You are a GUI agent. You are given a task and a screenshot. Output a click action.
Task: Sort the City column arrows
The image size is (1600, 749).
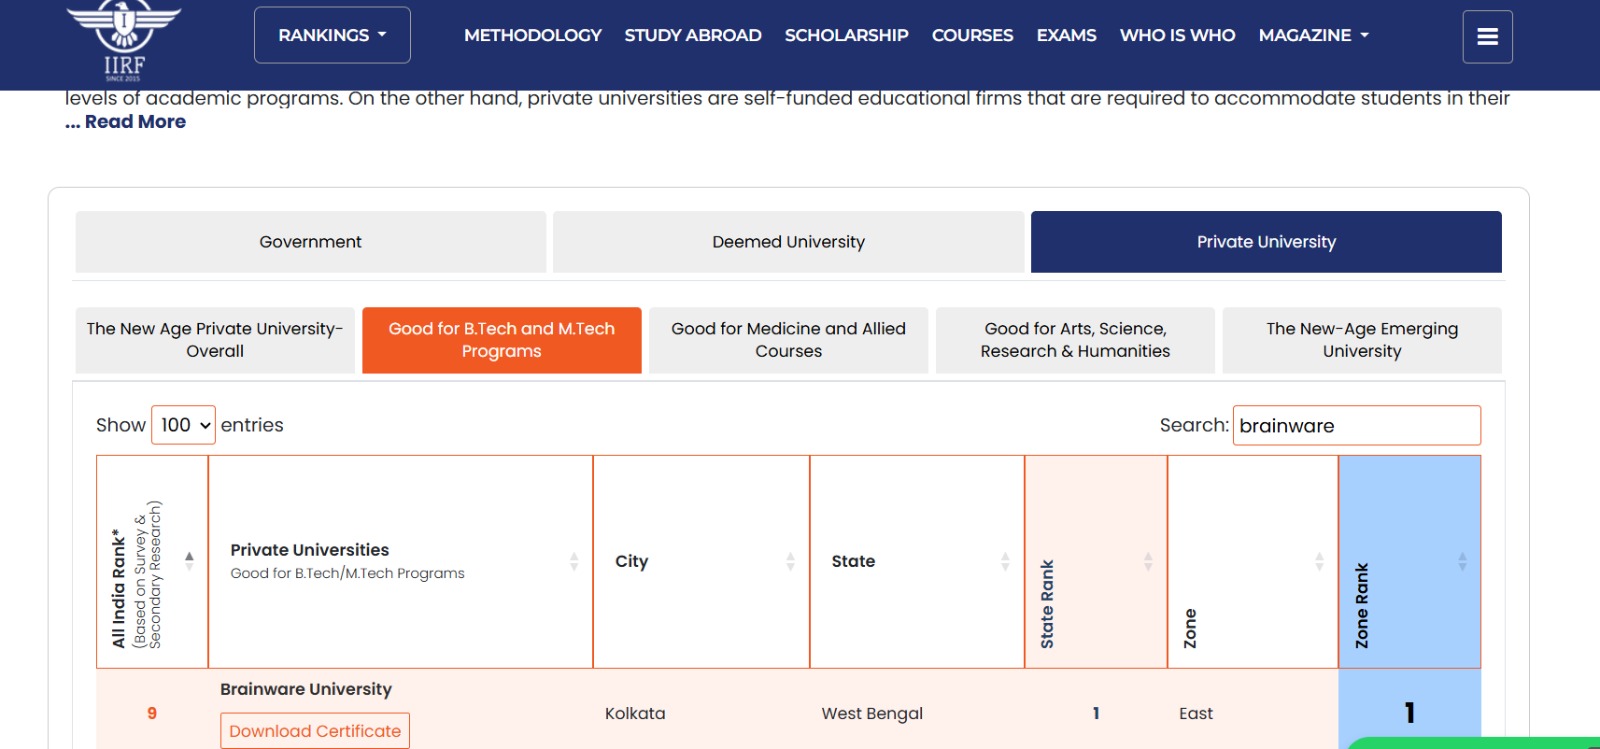790,562
